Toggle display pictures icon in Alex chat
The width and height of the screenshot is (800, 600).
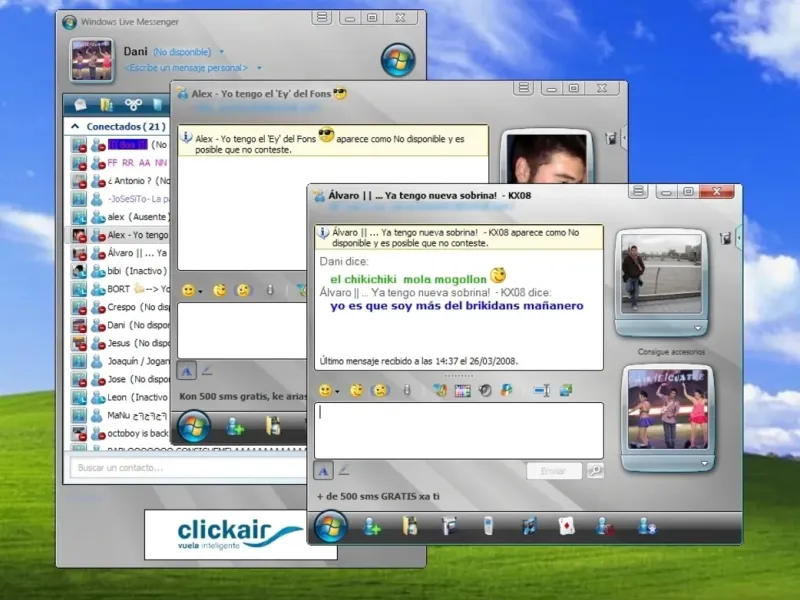point(610,138)
